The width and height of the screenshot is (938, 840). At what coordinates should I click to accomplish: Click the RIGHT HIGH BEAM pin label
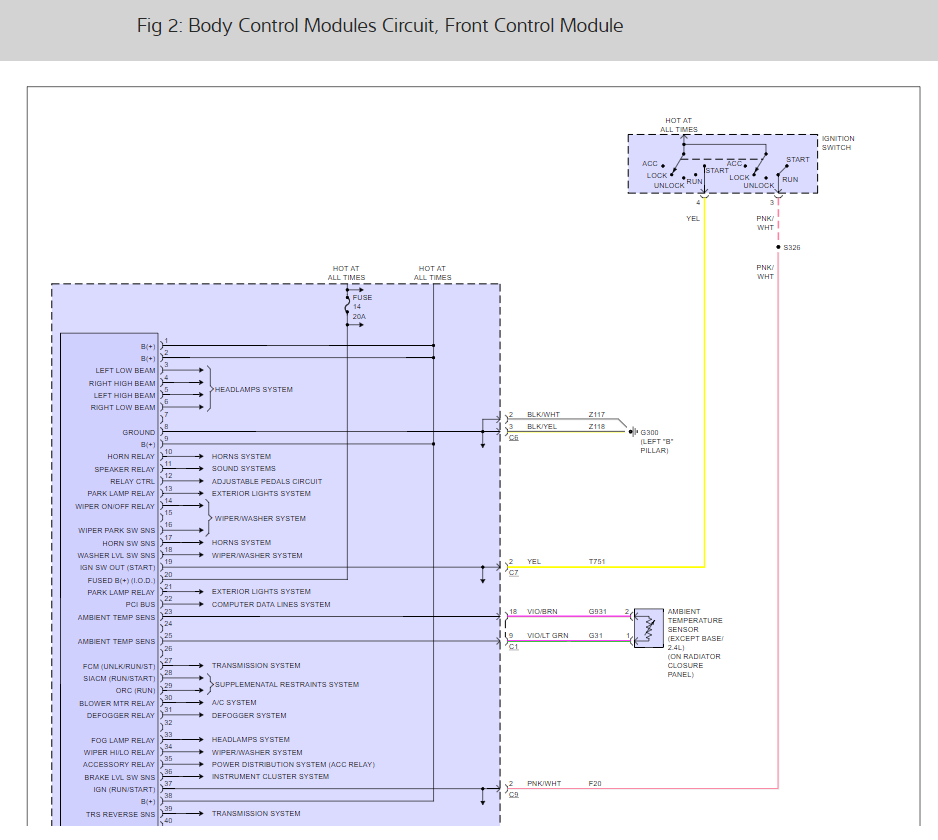[122, 384]
